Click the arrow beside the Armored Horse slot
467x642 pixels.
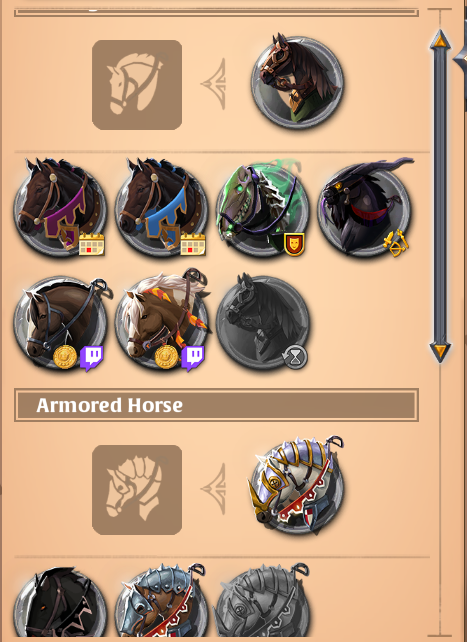[x=214, y=489]
